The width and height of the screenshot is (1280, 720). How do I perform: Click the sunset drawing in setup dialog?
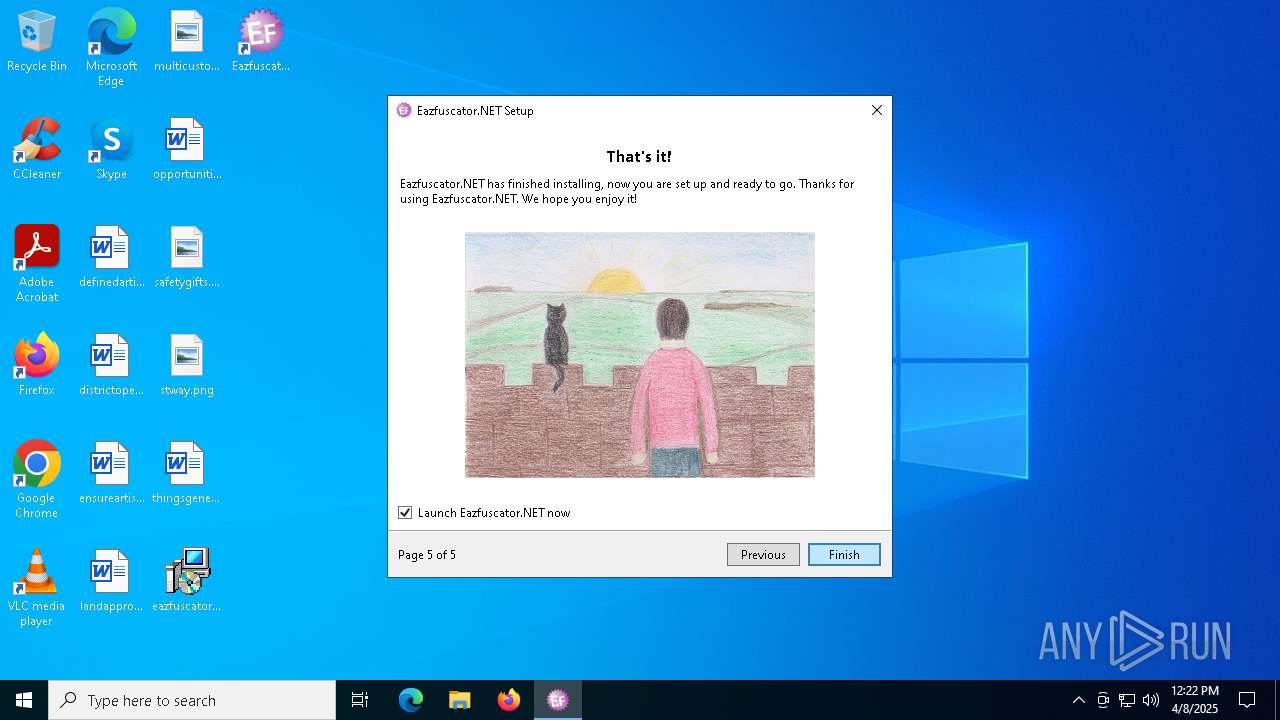click(x=640, y=355)
